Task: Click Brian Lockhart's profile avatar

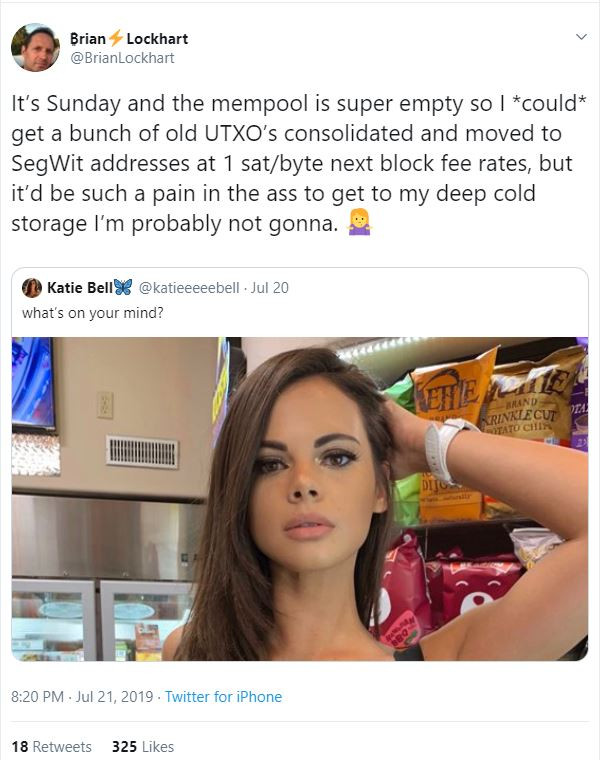Action: pos(35,48)
